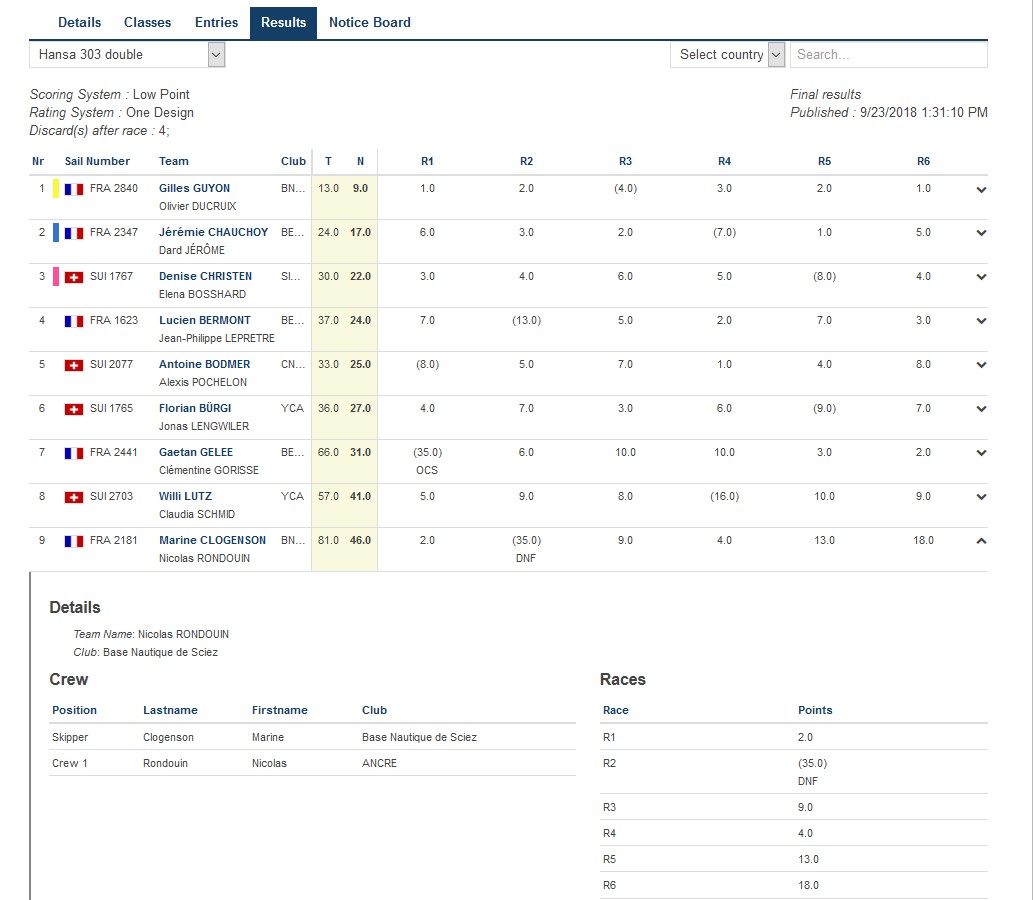Sort by the N net column header
Screen dimensions: 1033x900
(360, 161)
